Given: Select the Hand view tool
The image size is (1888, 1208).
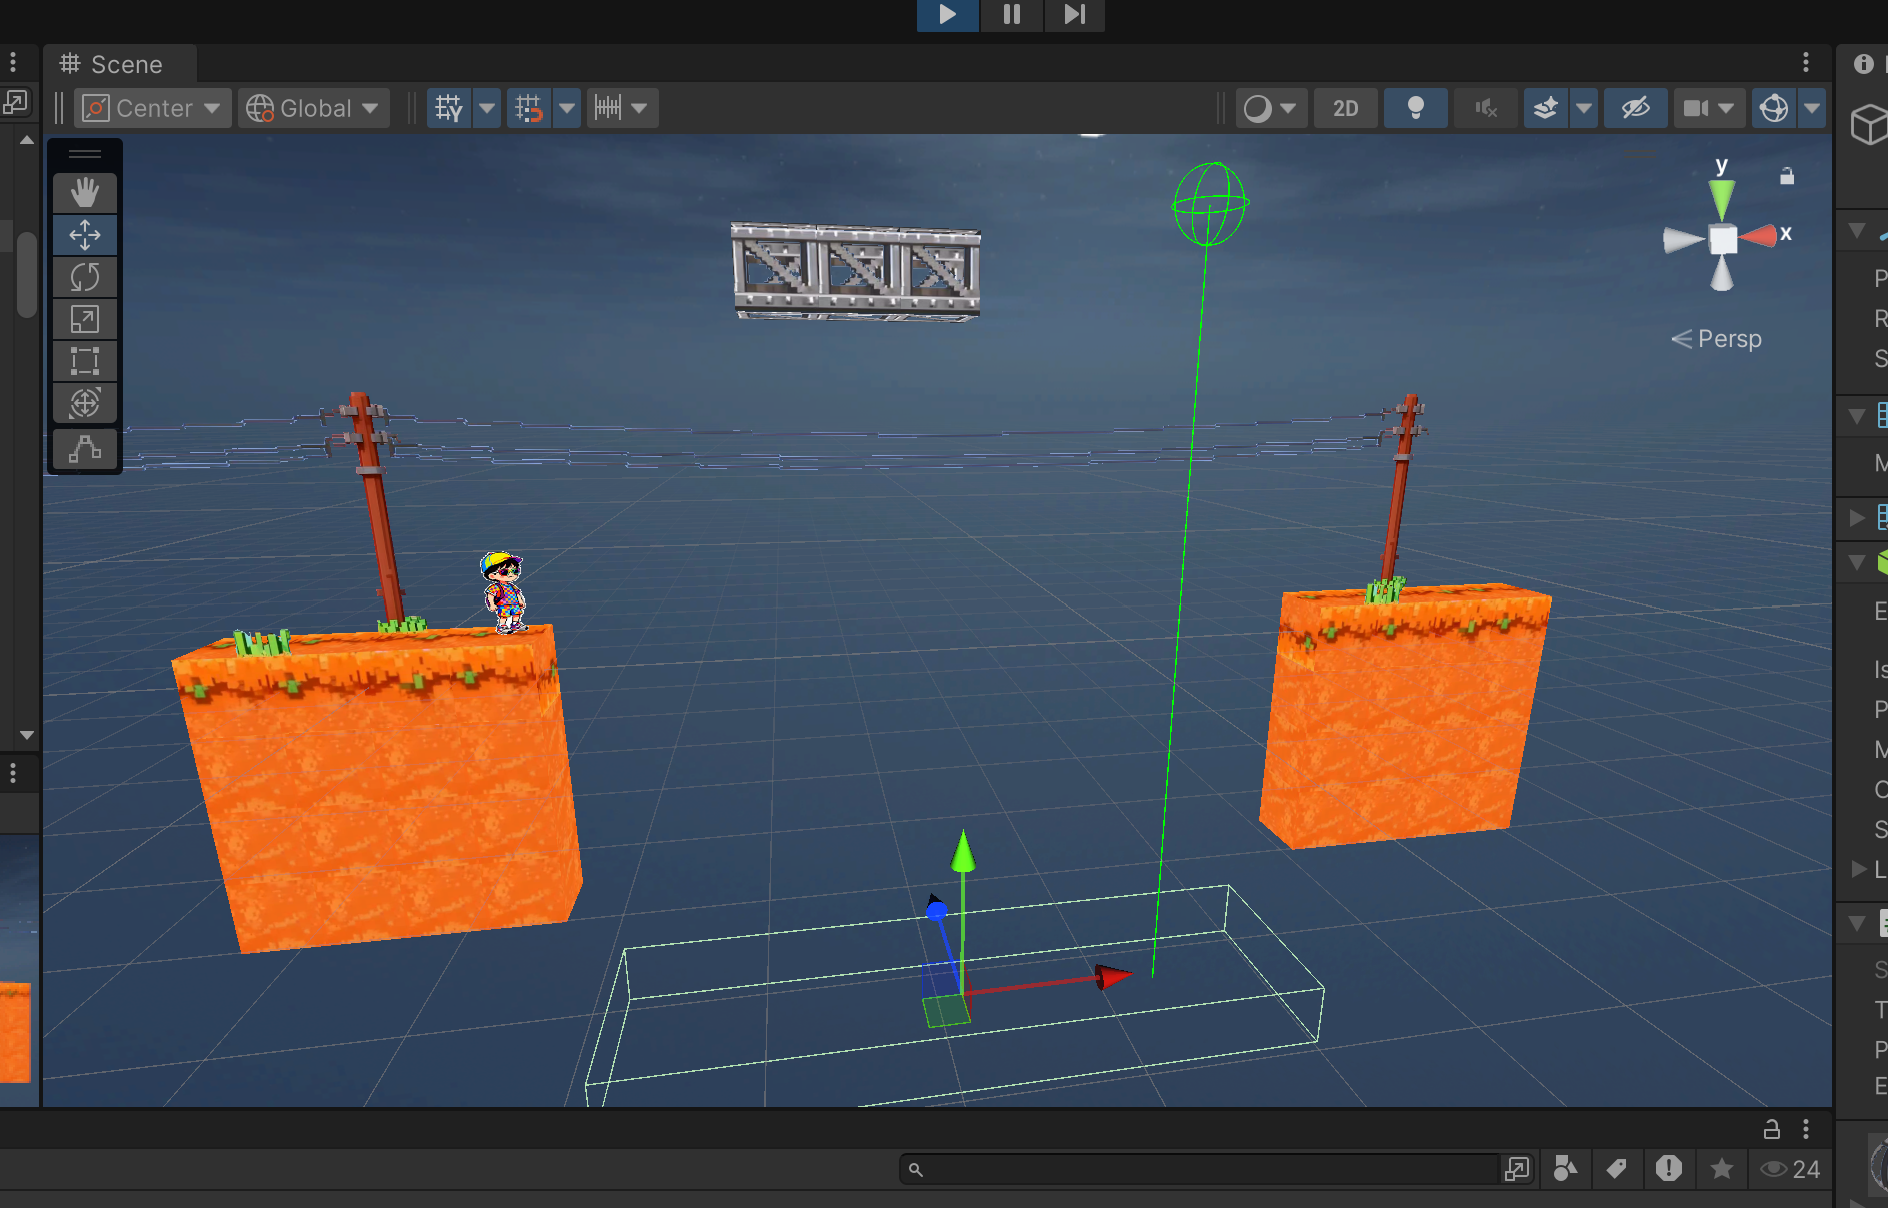Looking at the screenshot, I should pyautogui.click(x=85, y=192).
